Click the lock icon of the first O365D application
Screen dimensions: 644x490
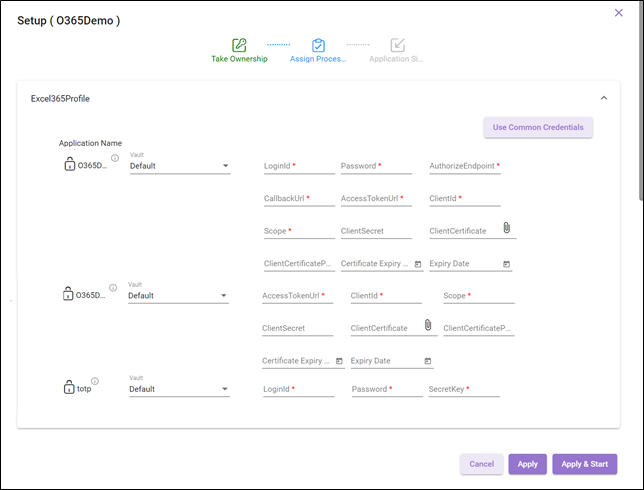(x=68, y=164)
